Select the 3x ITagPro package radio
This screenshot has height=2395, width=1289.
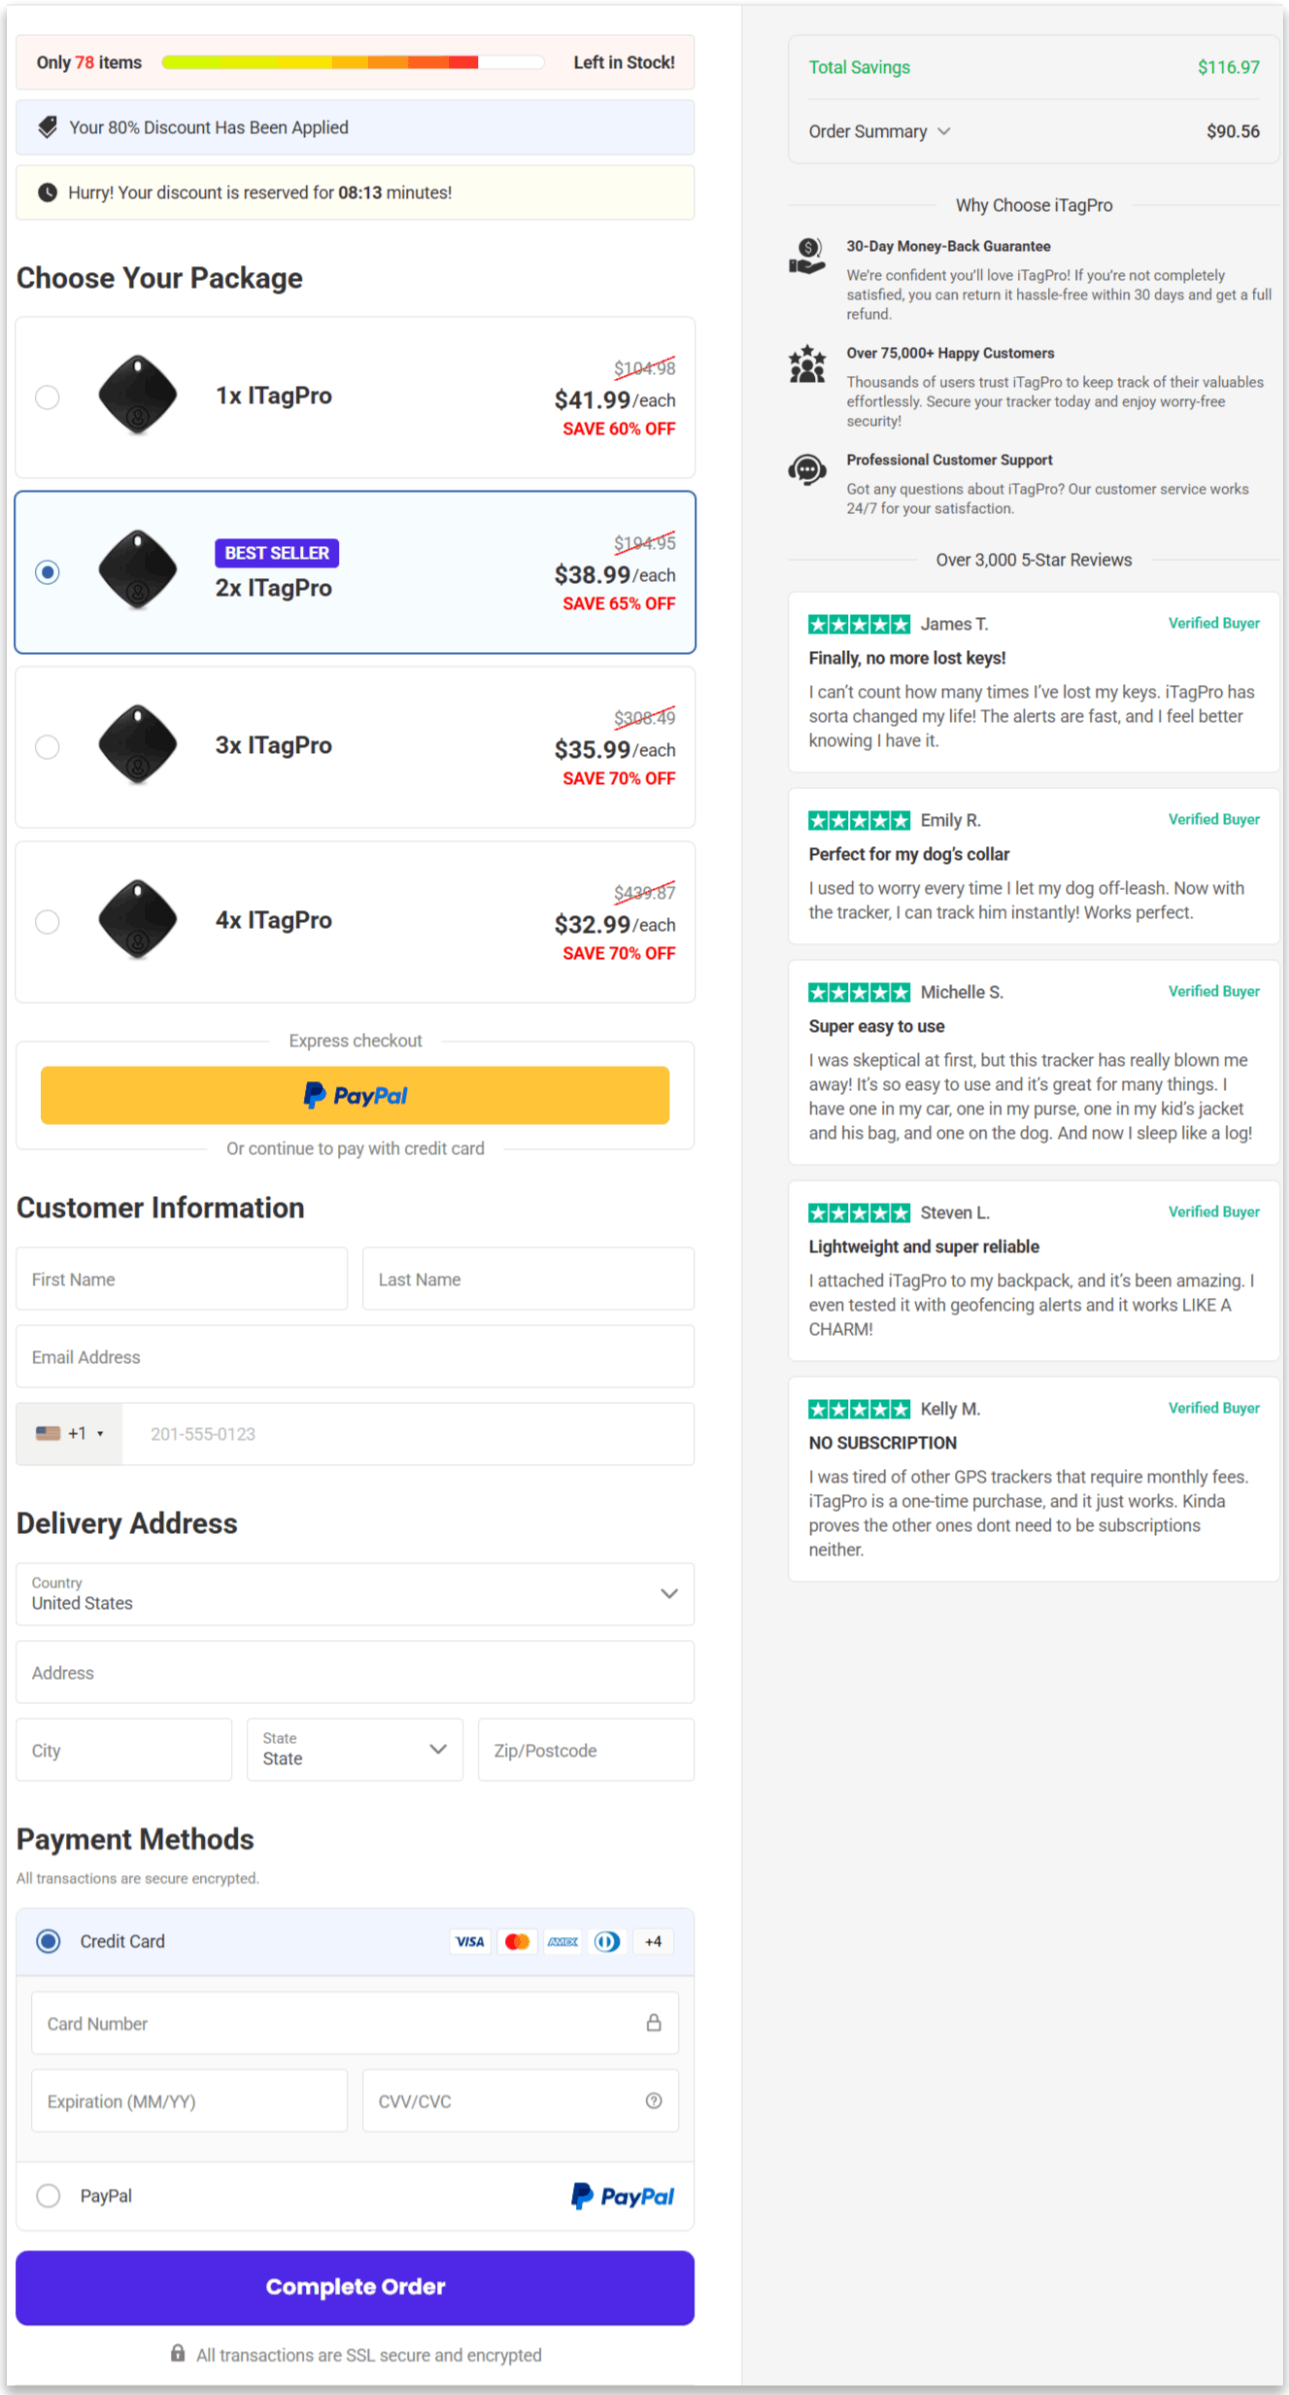tap(47, 747)
